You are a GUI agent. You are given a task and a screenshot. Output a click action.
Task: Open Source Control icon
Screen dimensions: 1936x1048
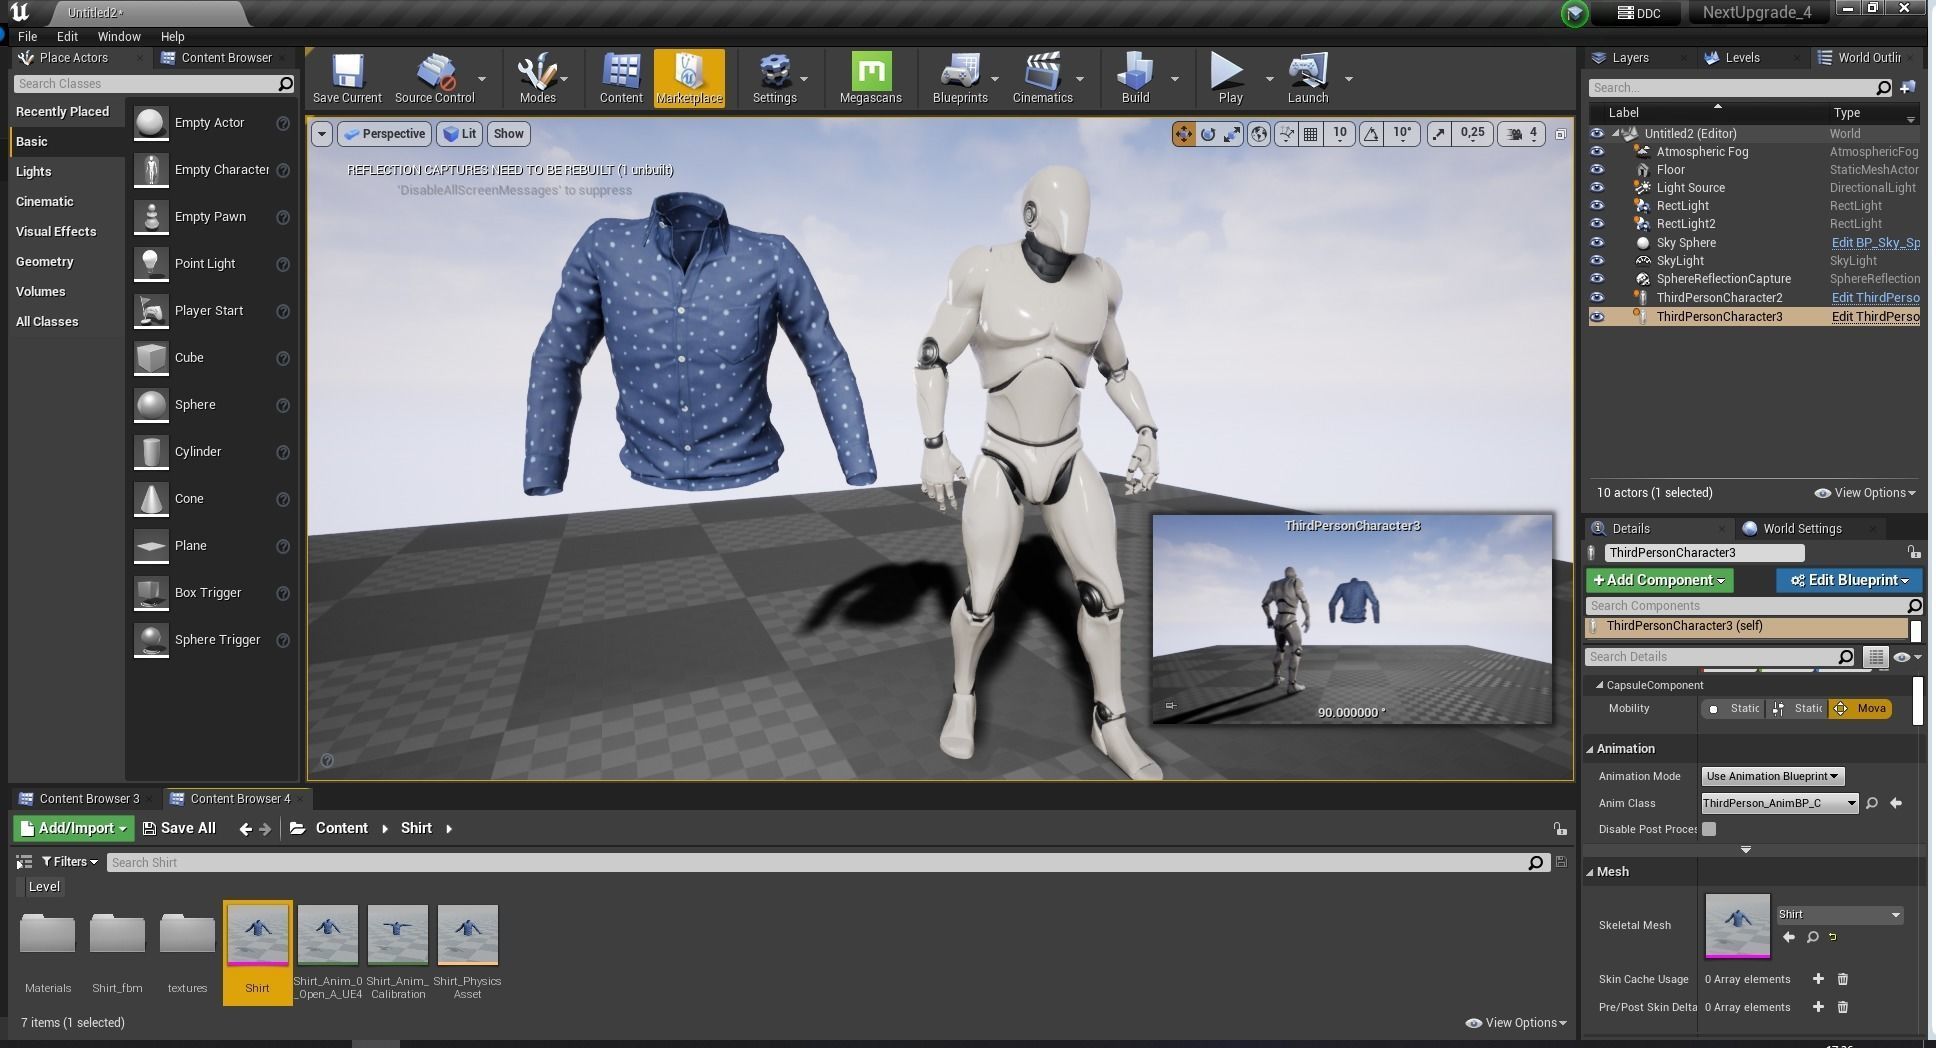pyautogui.click(x=434, y=78)
